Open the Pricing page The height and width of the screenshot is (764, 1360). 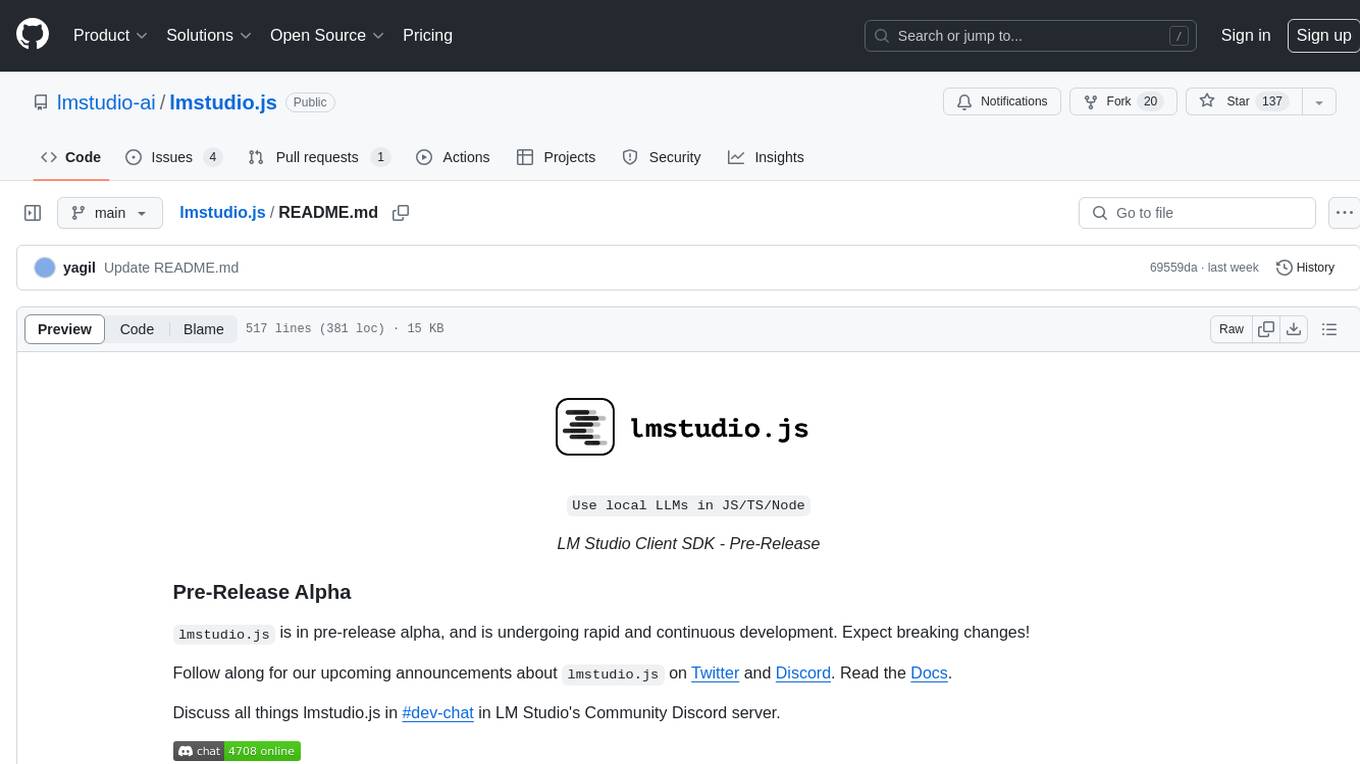[427, 35]
